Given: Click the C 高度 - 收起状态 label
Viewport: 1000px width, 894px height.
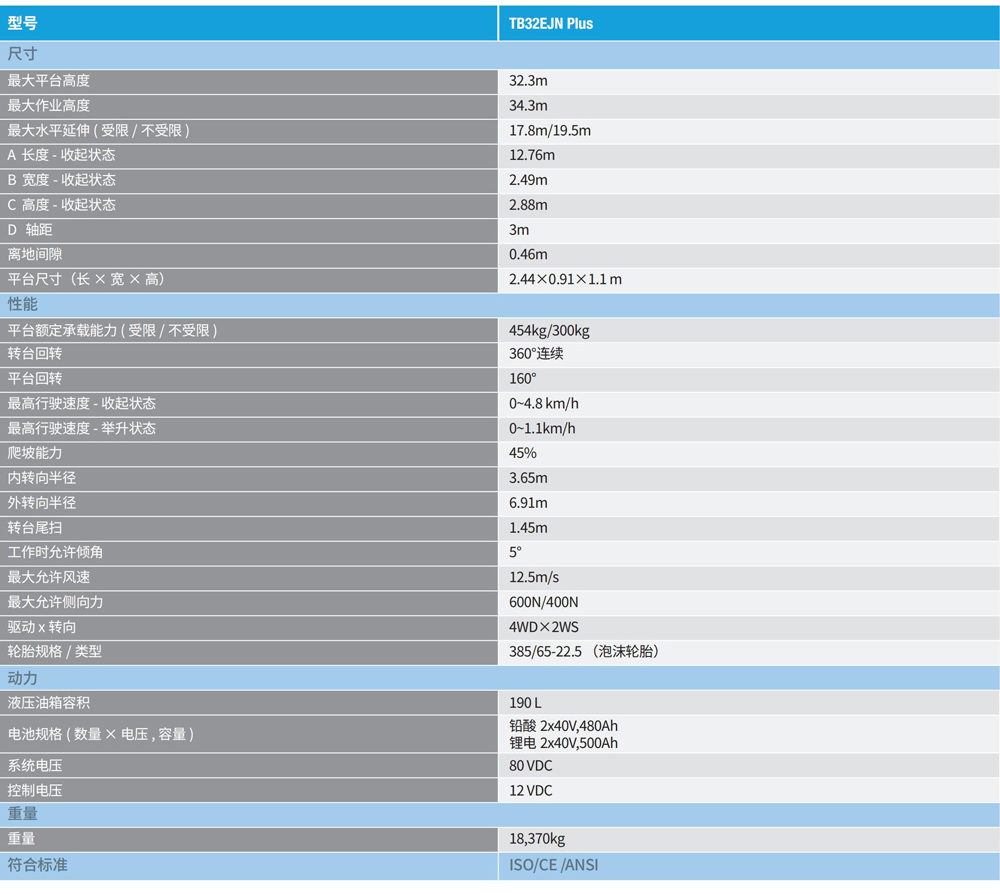Looking at the screenshot, I should [61, 205].
